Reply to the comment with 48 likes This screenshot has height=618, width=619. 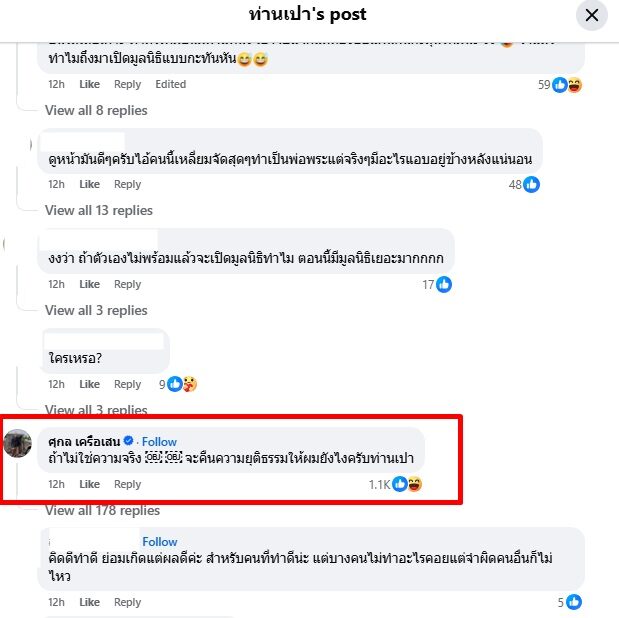[x=127, y=184]
